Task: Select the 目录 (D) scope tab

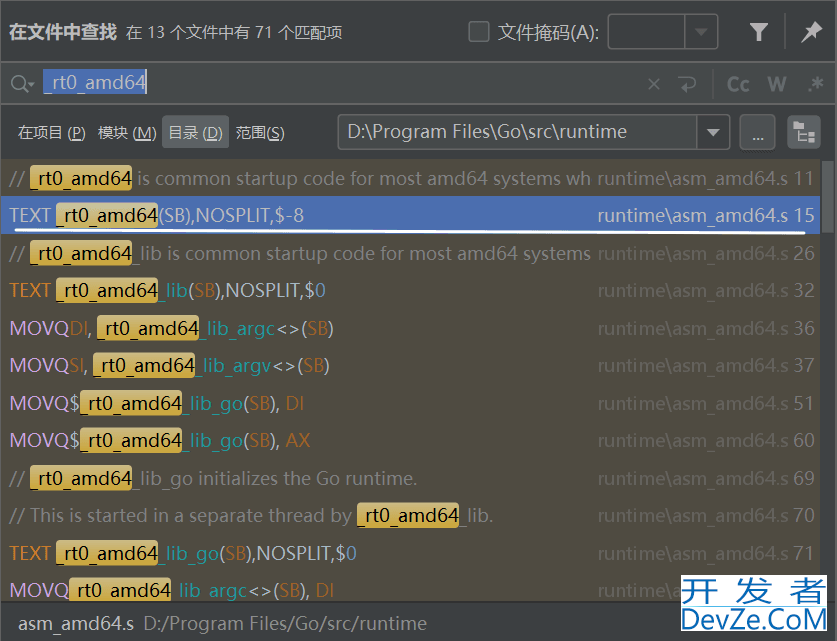Action: (x=195, y=132)
